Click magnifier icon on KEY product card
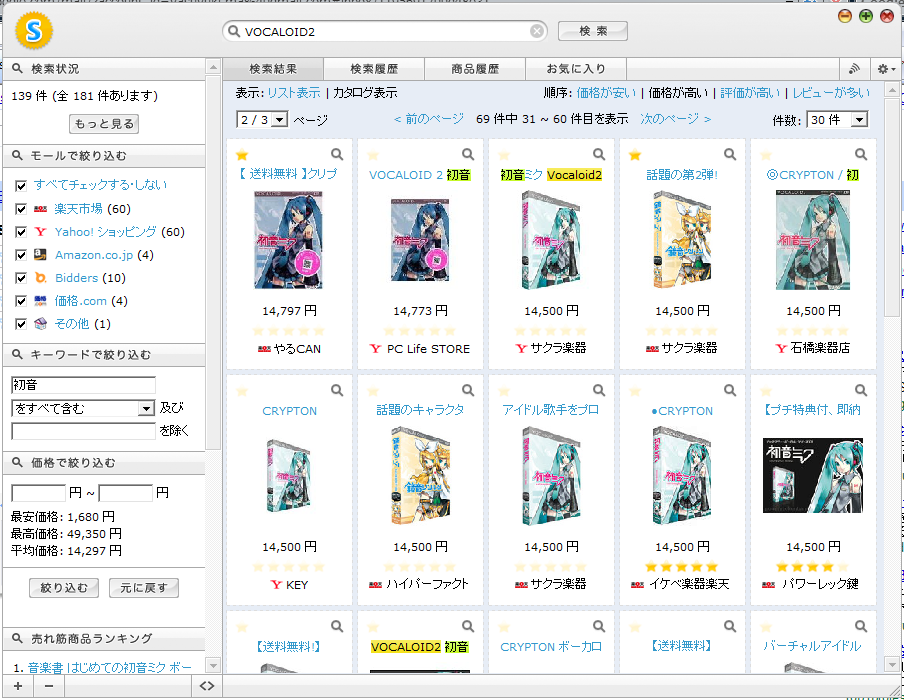This screenshot has height=700, width=904. click(337, 390)
